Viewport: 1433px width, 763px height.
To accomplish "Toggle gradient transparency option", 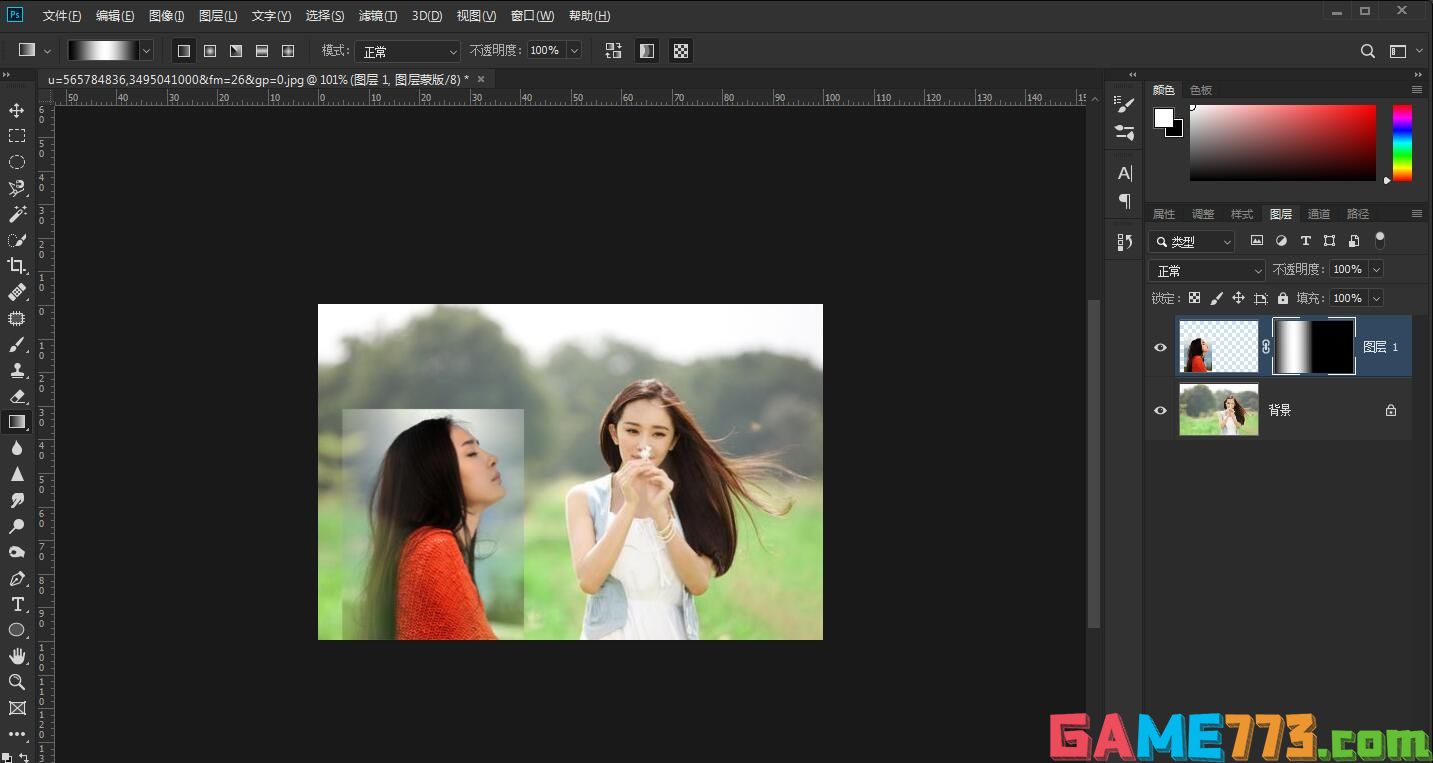I will point(681,51).
